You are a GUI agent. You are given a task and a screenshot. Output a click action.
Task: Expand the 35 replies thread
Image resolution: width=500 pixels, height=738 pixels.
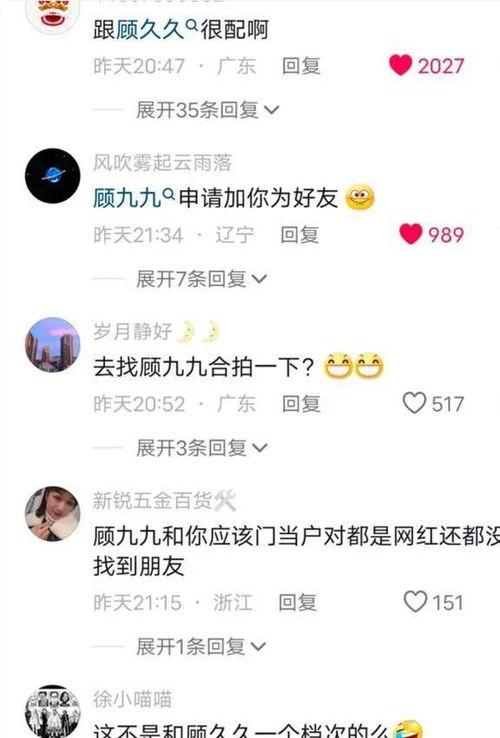208,110
